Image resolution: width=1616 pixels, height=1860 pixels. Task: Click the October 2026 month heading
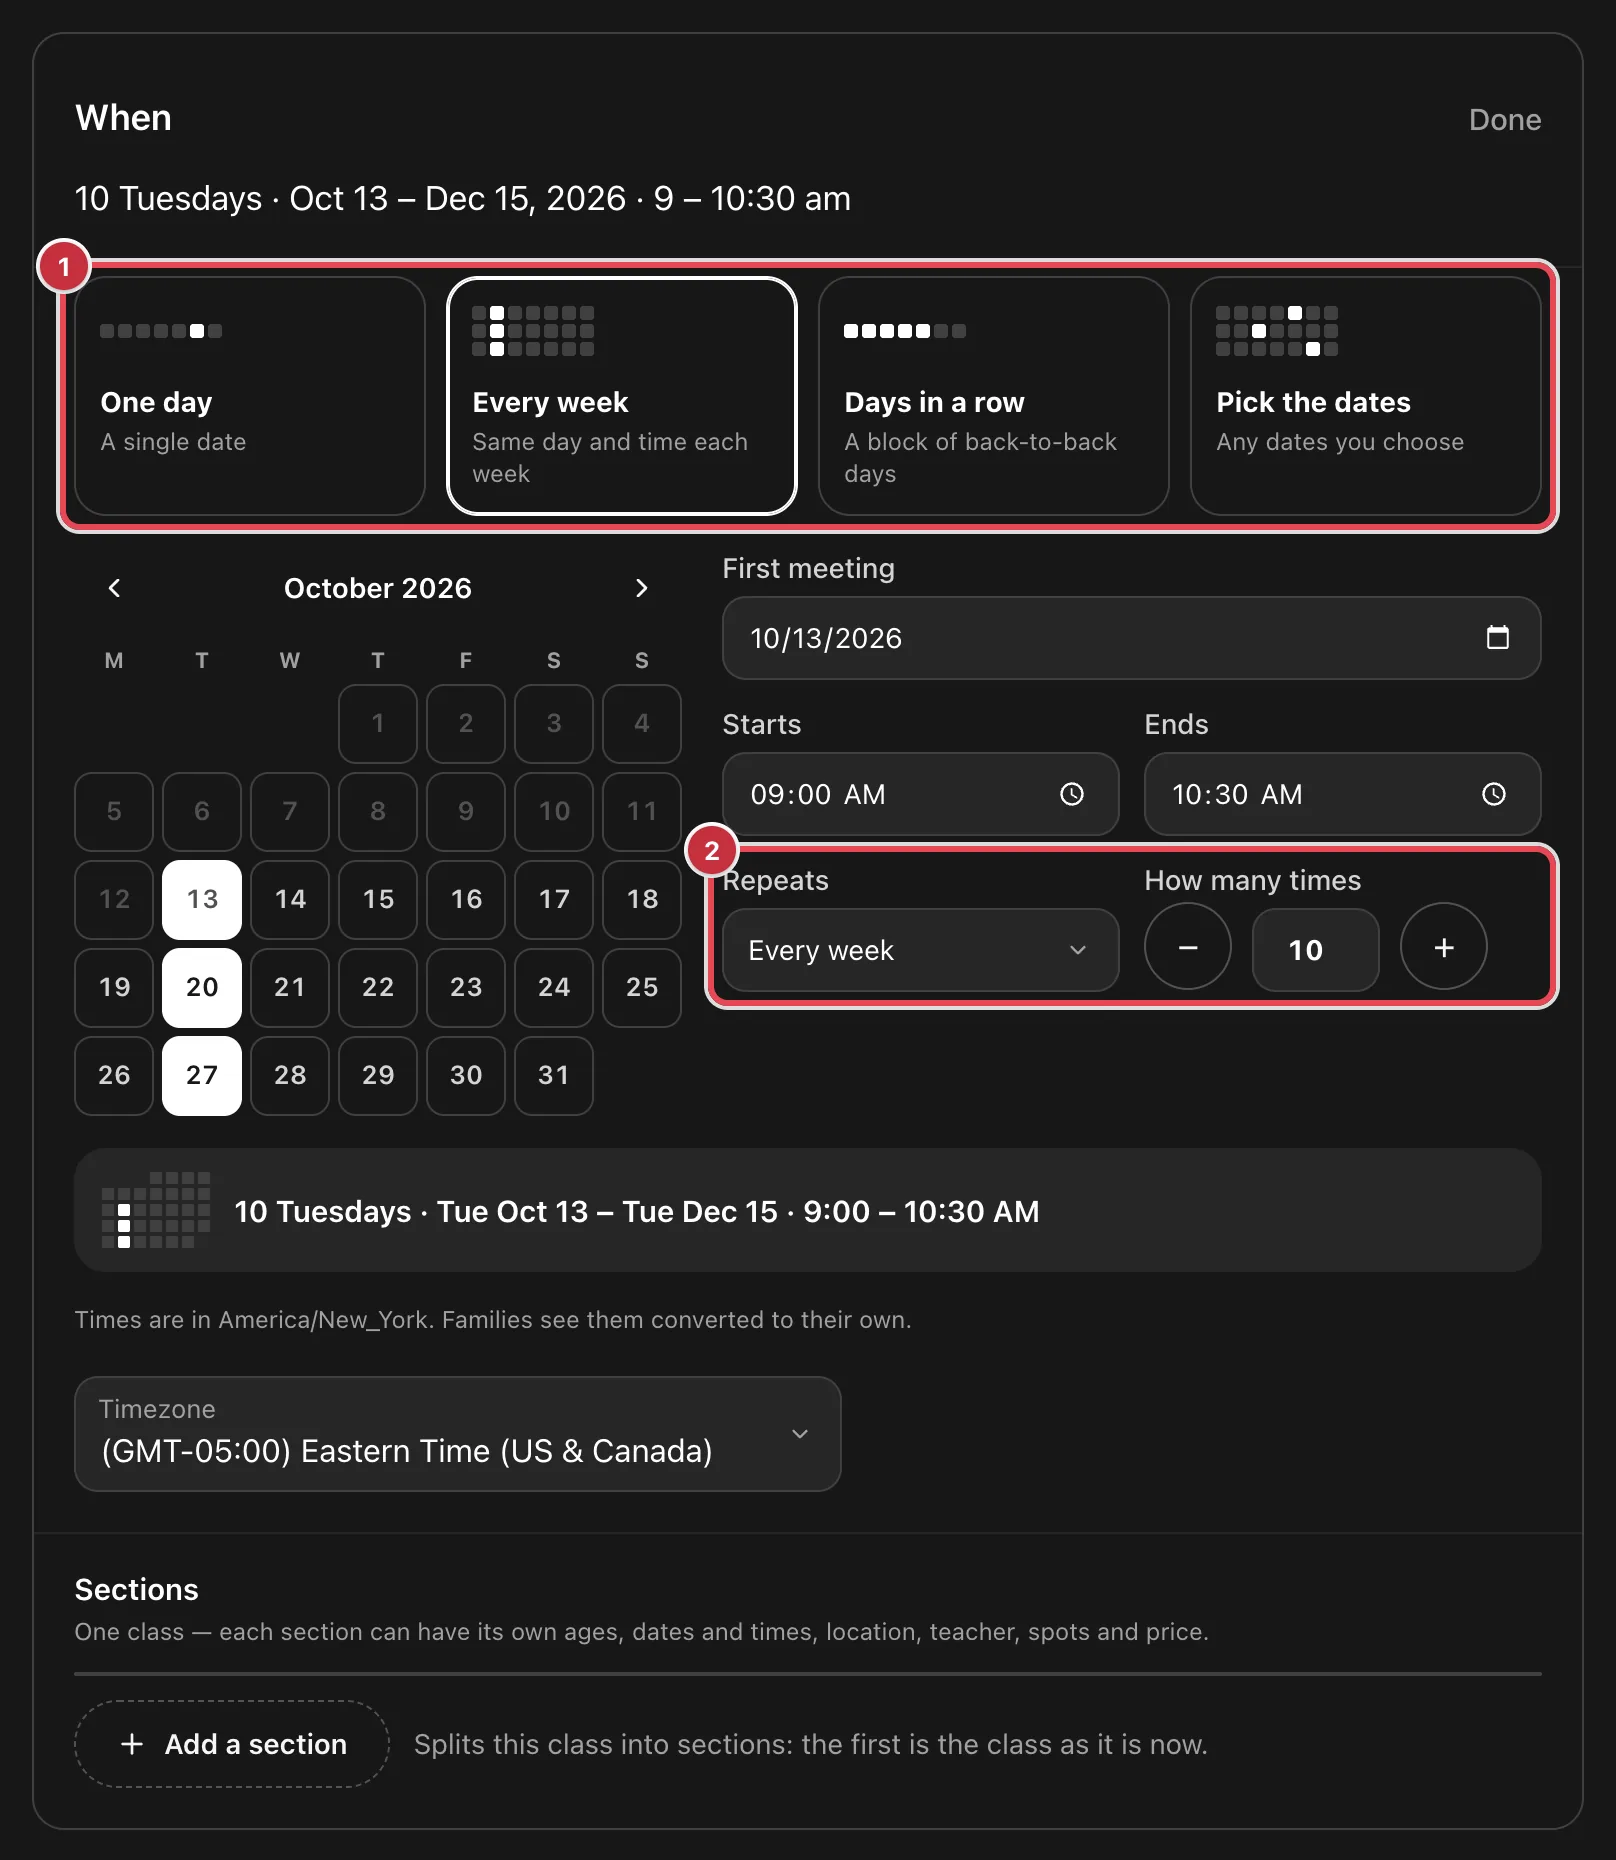[378, 588]
